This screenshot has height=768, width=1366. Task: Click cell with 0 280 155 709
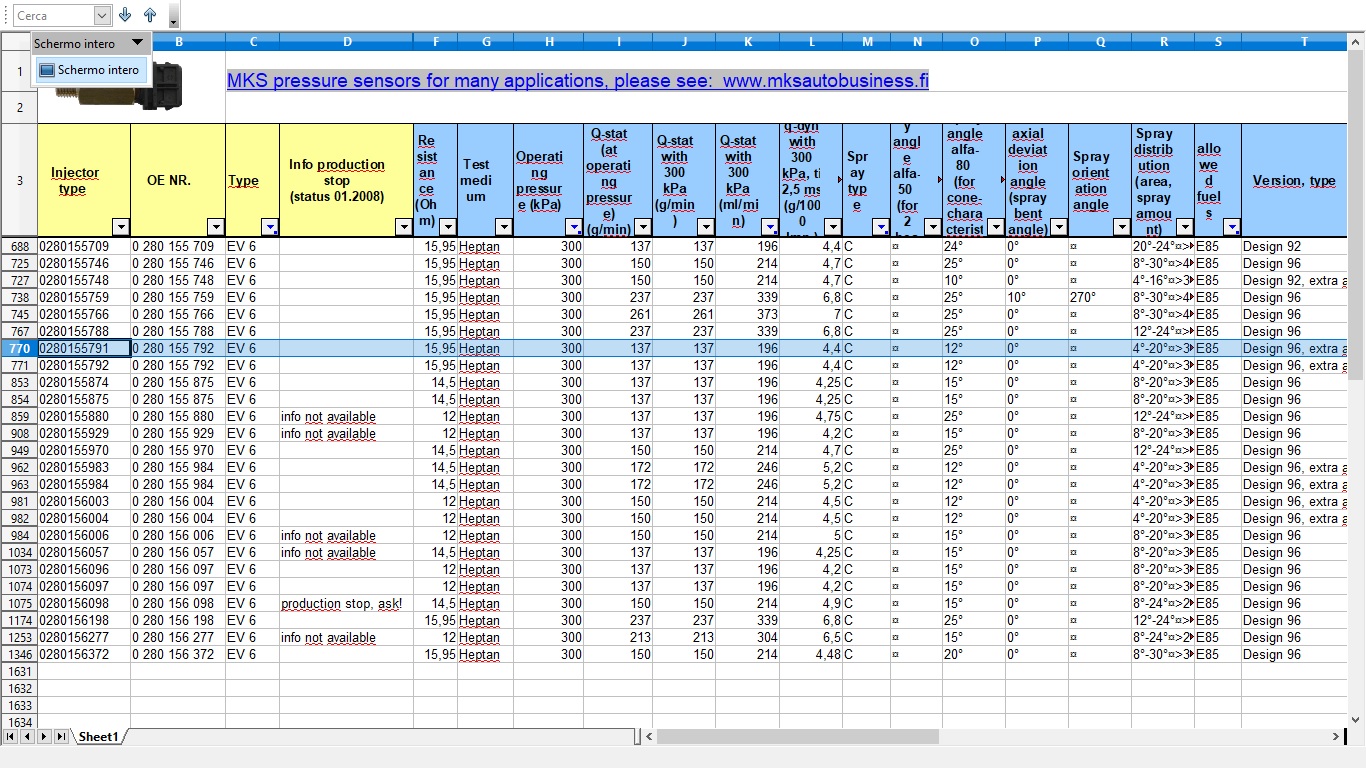point(178,246)
